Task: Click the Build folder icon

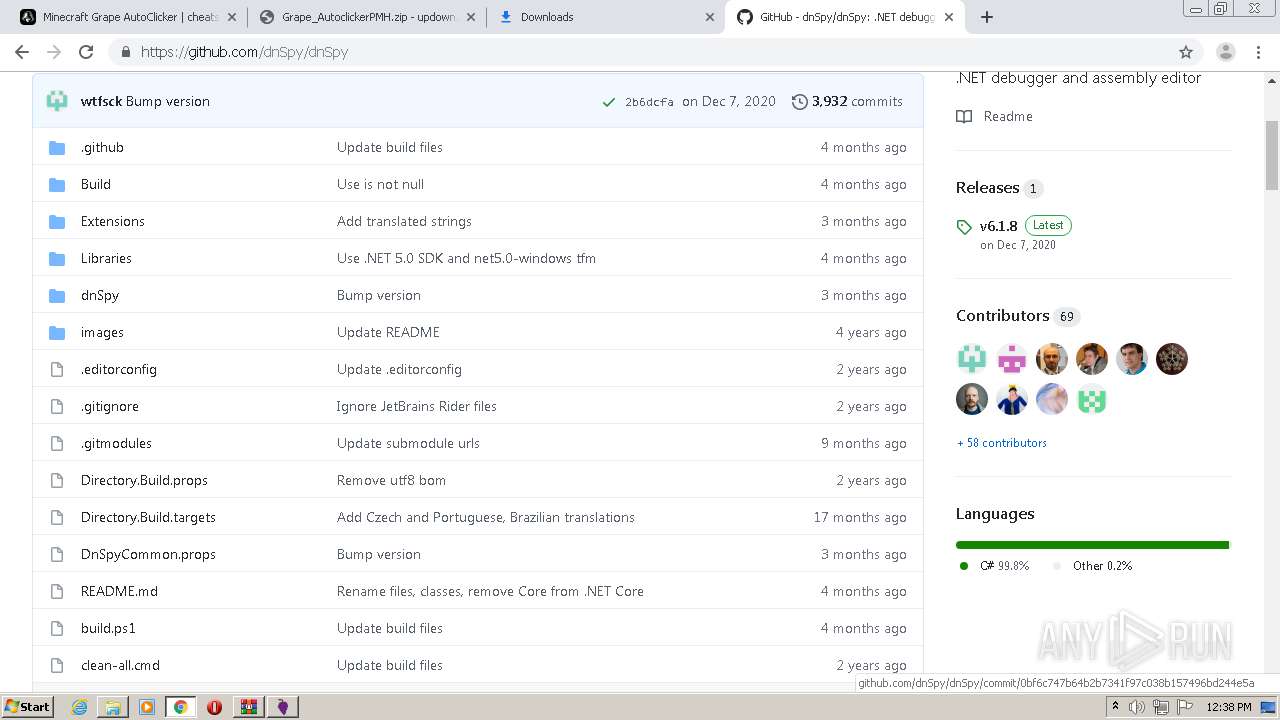Action: pos(57,185)
